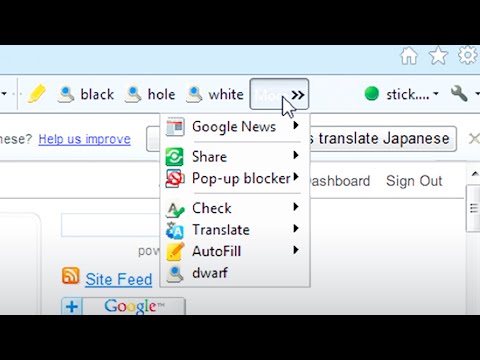This screenshot has width=480, height=360.
Task: Click the page search input field
Action: [111, 225]
